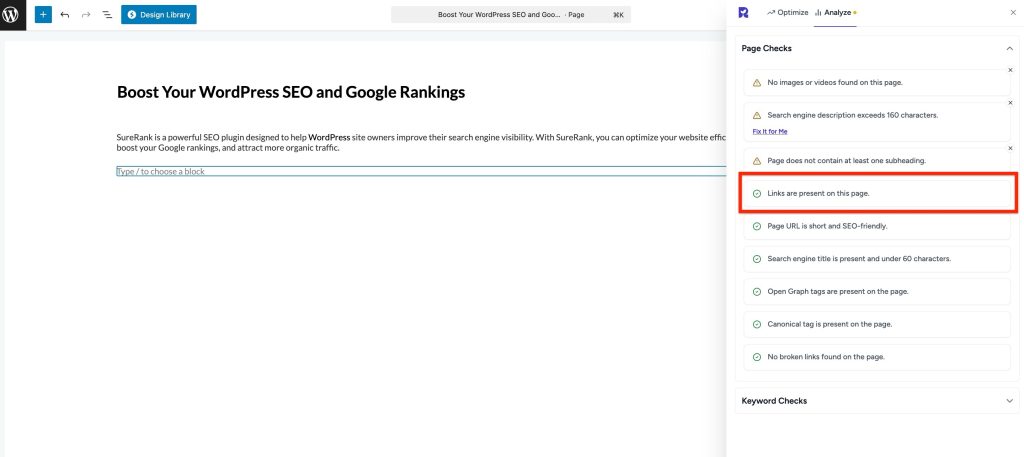Click the SureRank logo in panel header

tap(743, 12)
